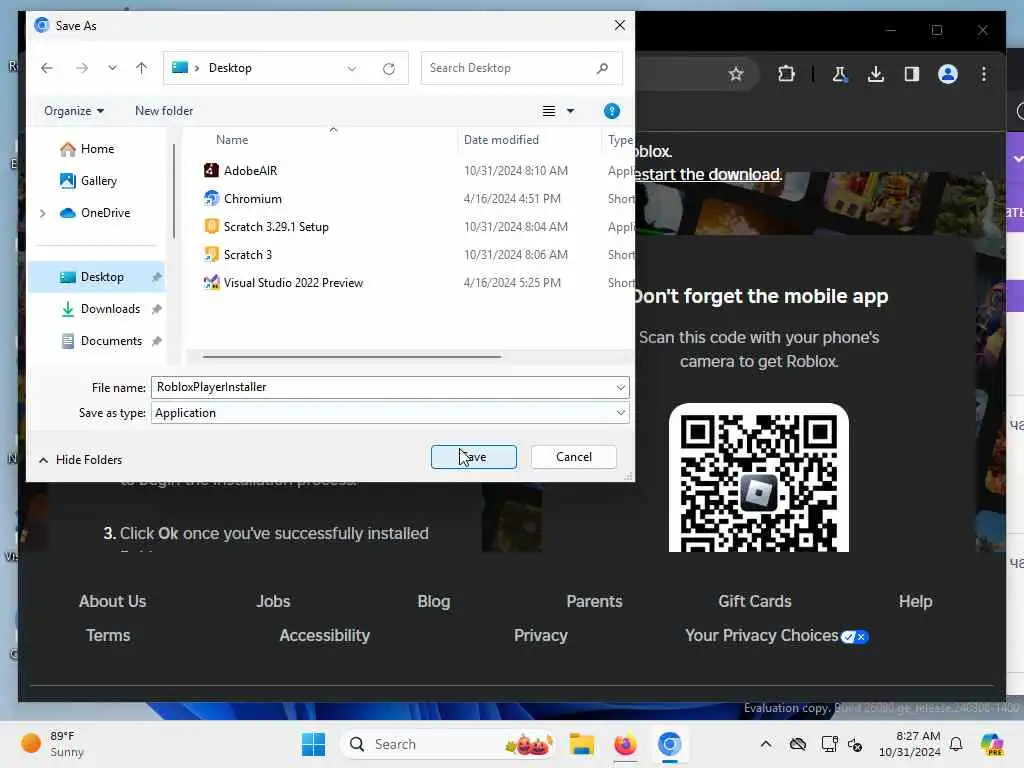Open Your Privacy Choices link

(x=776, y=635)
